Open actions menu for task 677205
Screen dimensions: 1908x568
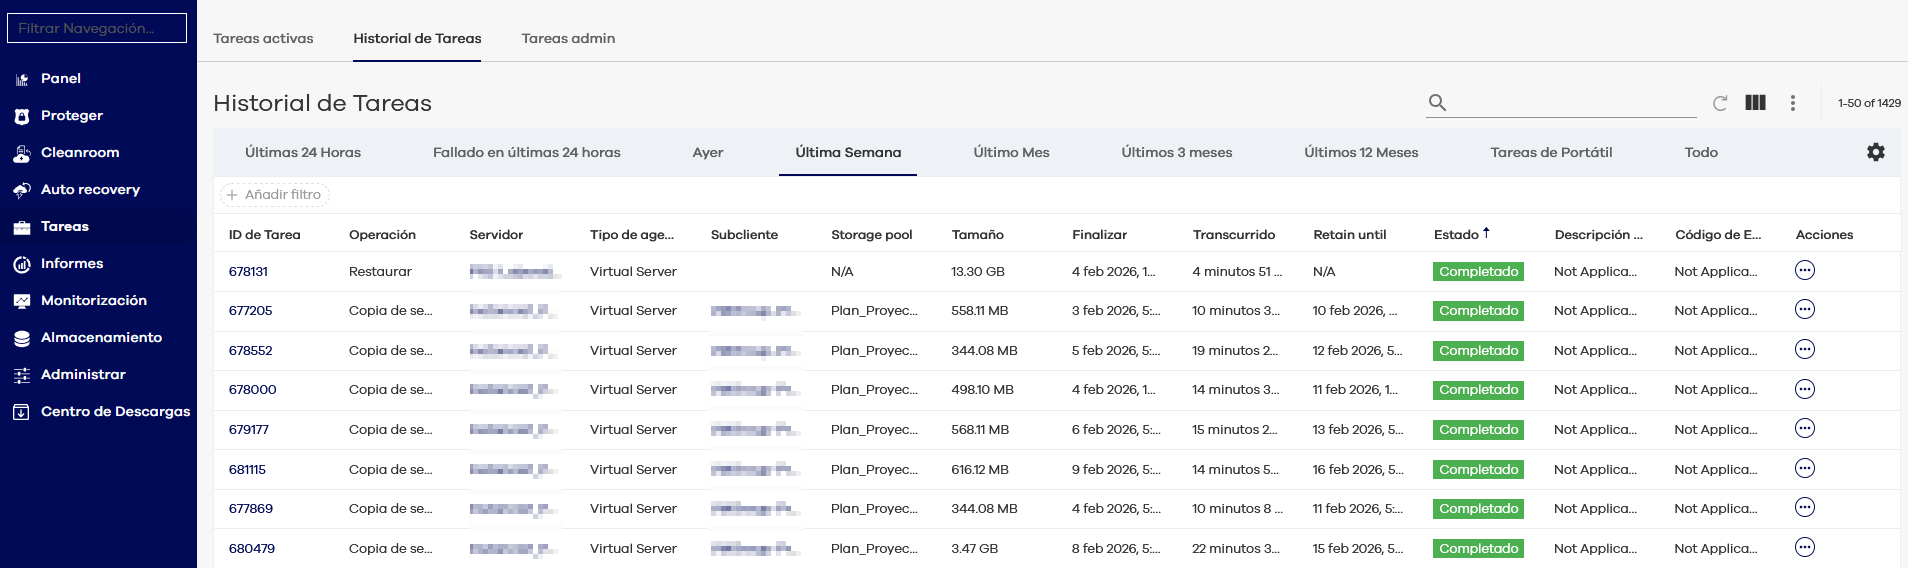[1805, 310]
